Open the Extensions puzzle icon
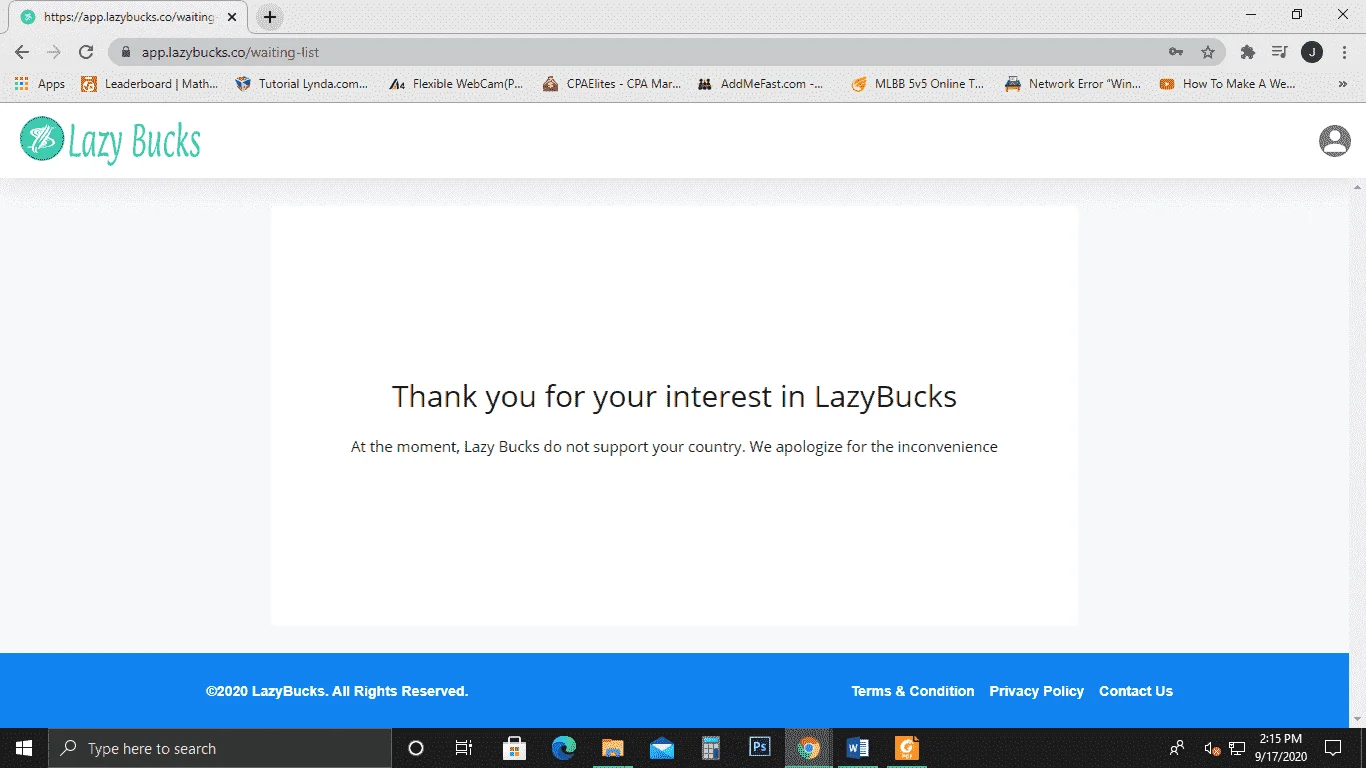The image size is (1366, 768). (1248, 52)
